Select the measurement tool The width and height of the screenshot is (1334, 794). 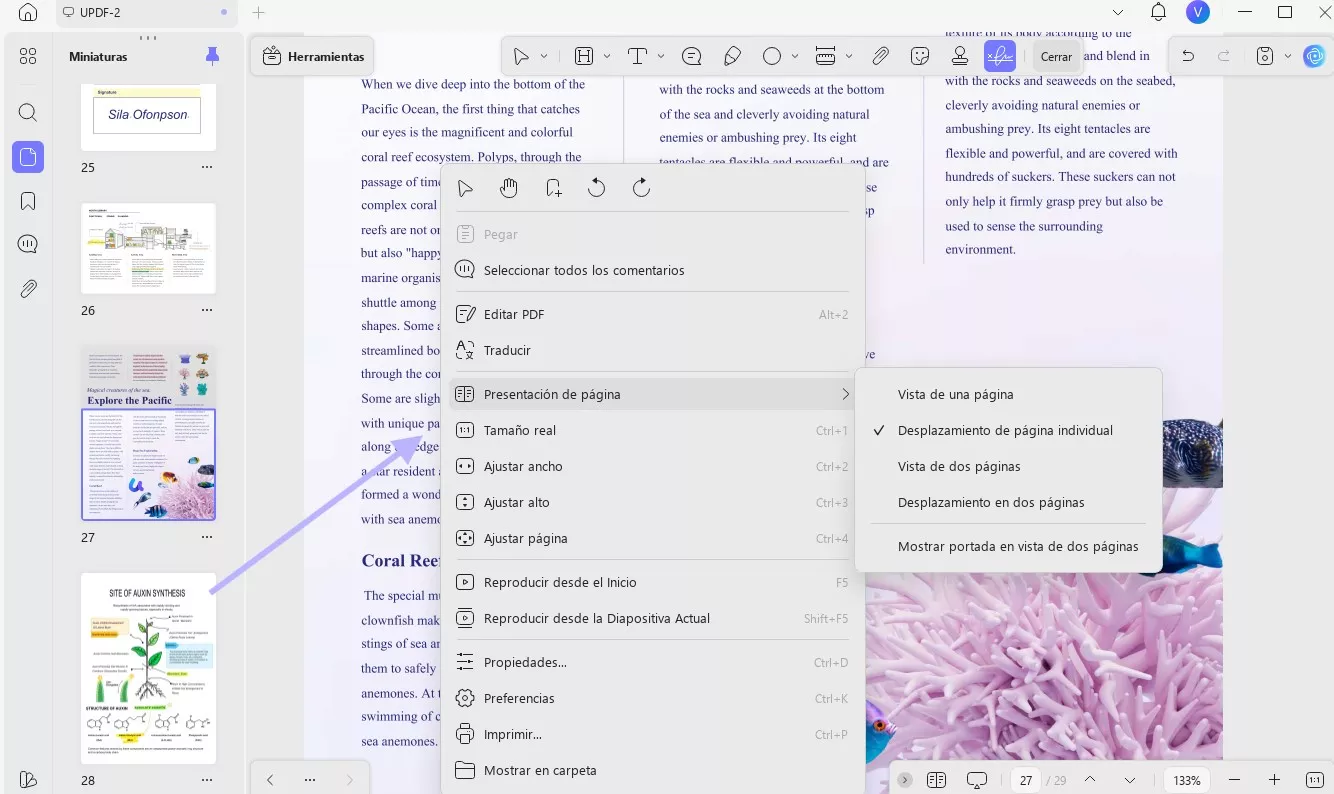[826, 56]
